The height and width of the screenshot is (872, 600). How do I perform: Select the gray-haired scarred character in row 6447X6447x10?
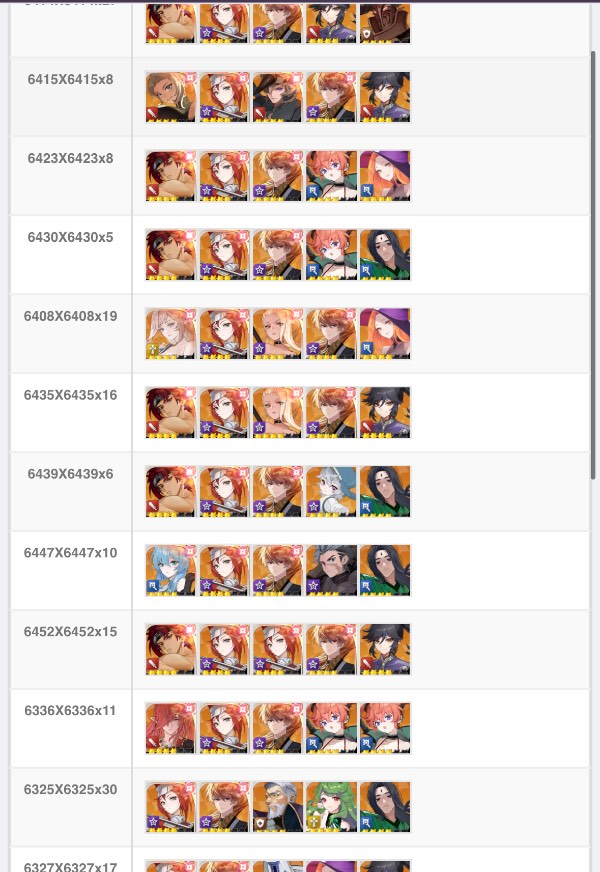coord(331,571)
